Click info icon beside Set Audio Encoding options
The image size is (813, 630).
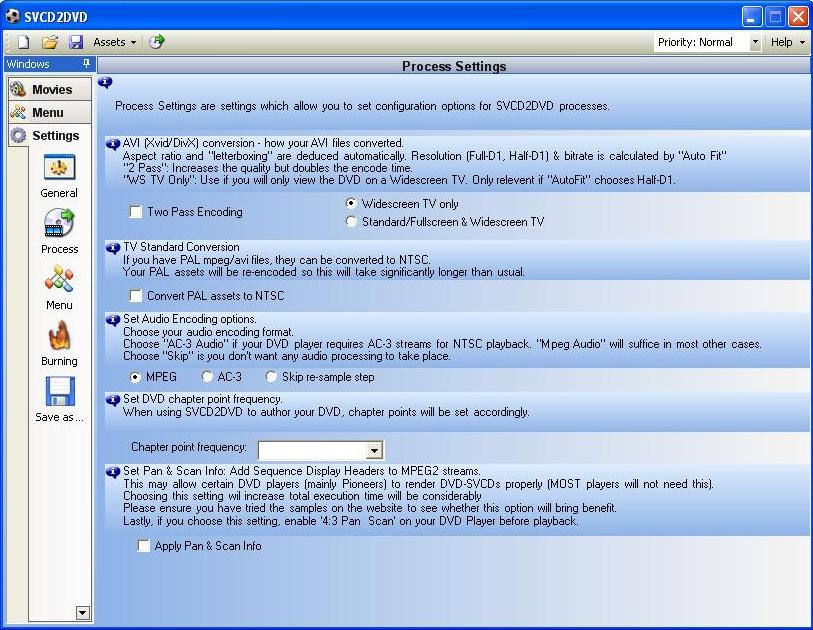point(113,320)
